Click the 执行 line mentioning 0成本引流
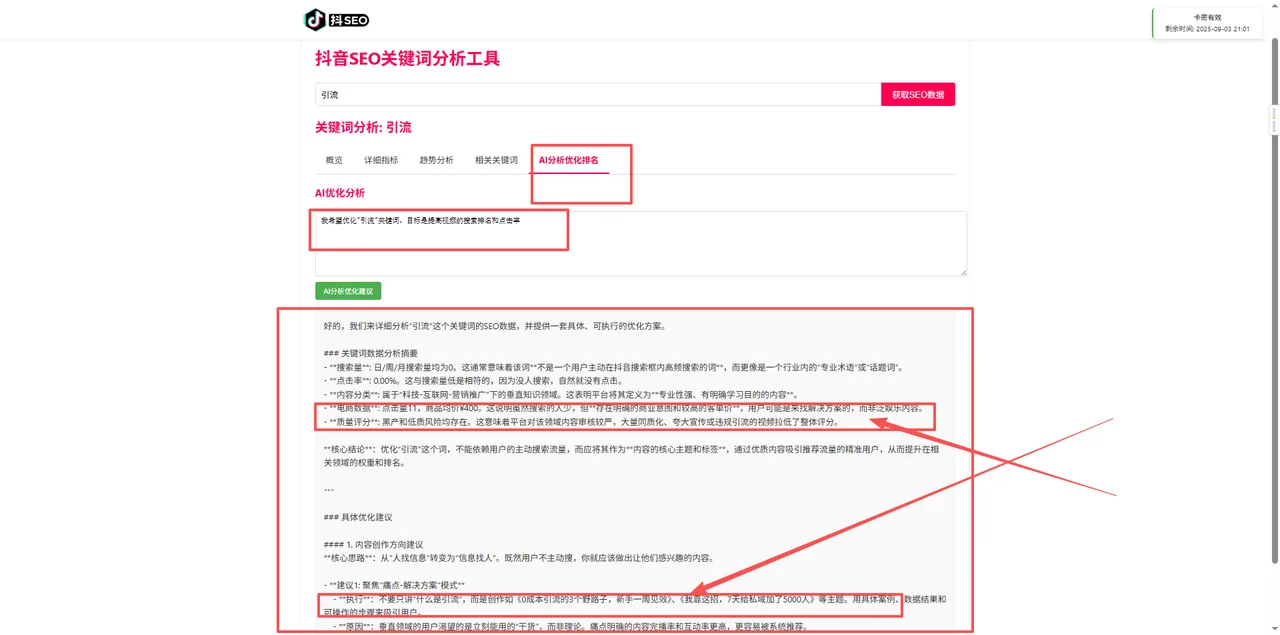1280x635 pixels. (634, 605)
